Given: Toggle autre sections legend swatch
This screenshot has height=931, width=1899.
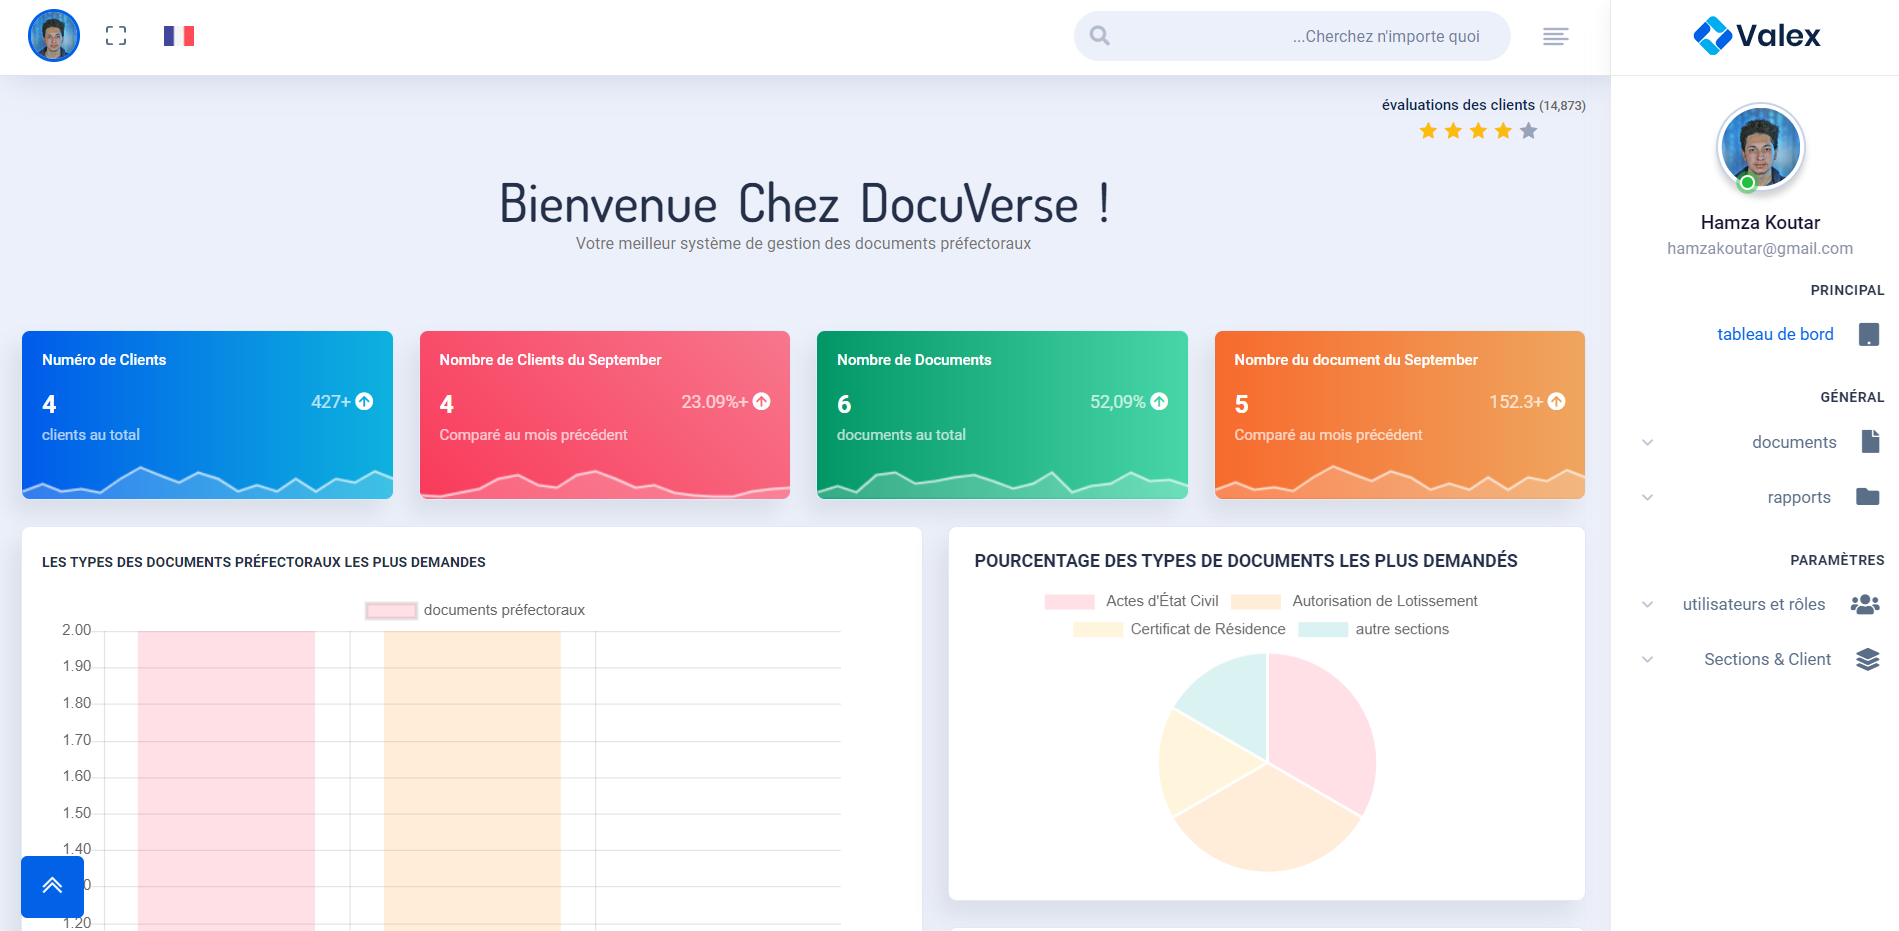Looking at the screenshot, I should [1323, 629].
